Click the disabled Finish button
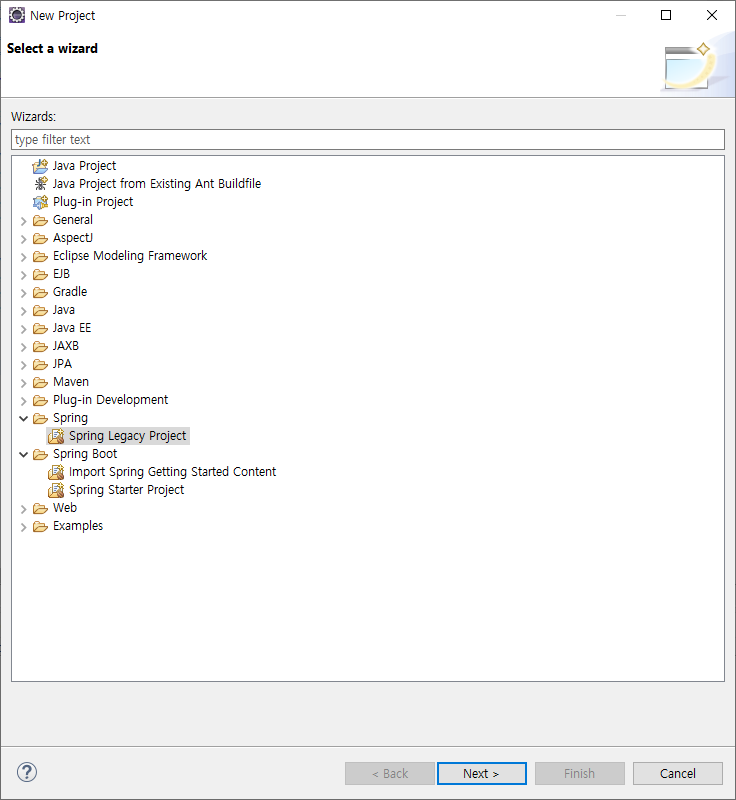The image size is (736, 800). click(x=579, y=773)
